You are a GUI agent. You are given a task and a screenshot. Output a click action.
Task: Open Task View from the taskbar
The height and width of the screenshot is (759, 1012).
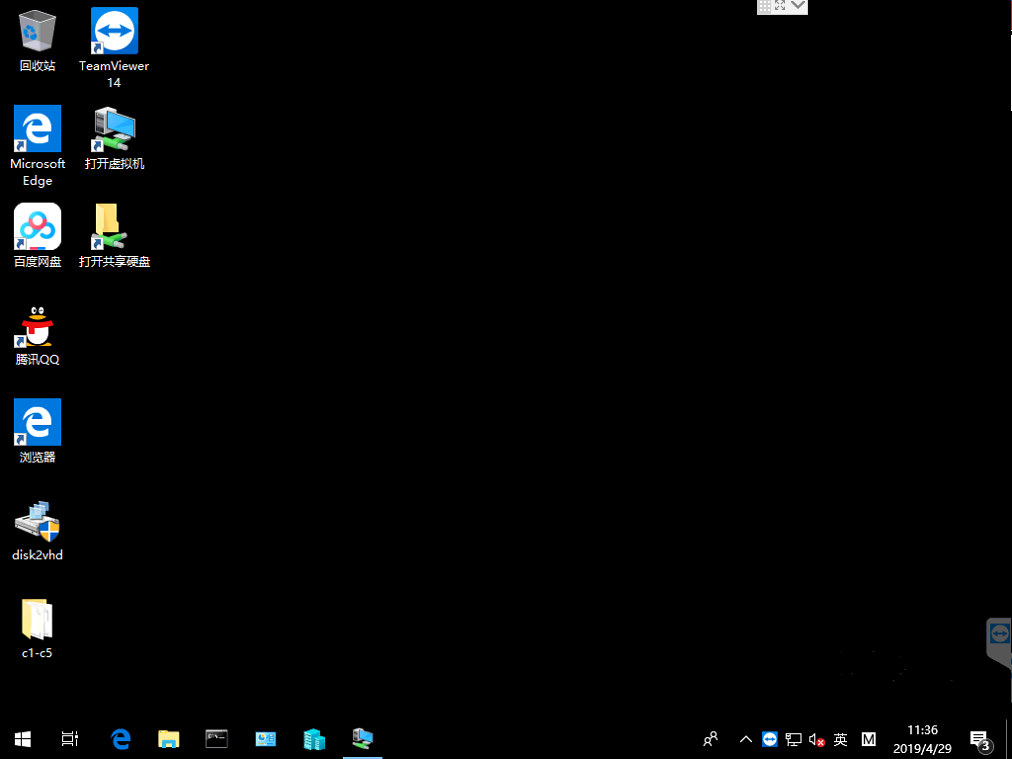[70, 738]
